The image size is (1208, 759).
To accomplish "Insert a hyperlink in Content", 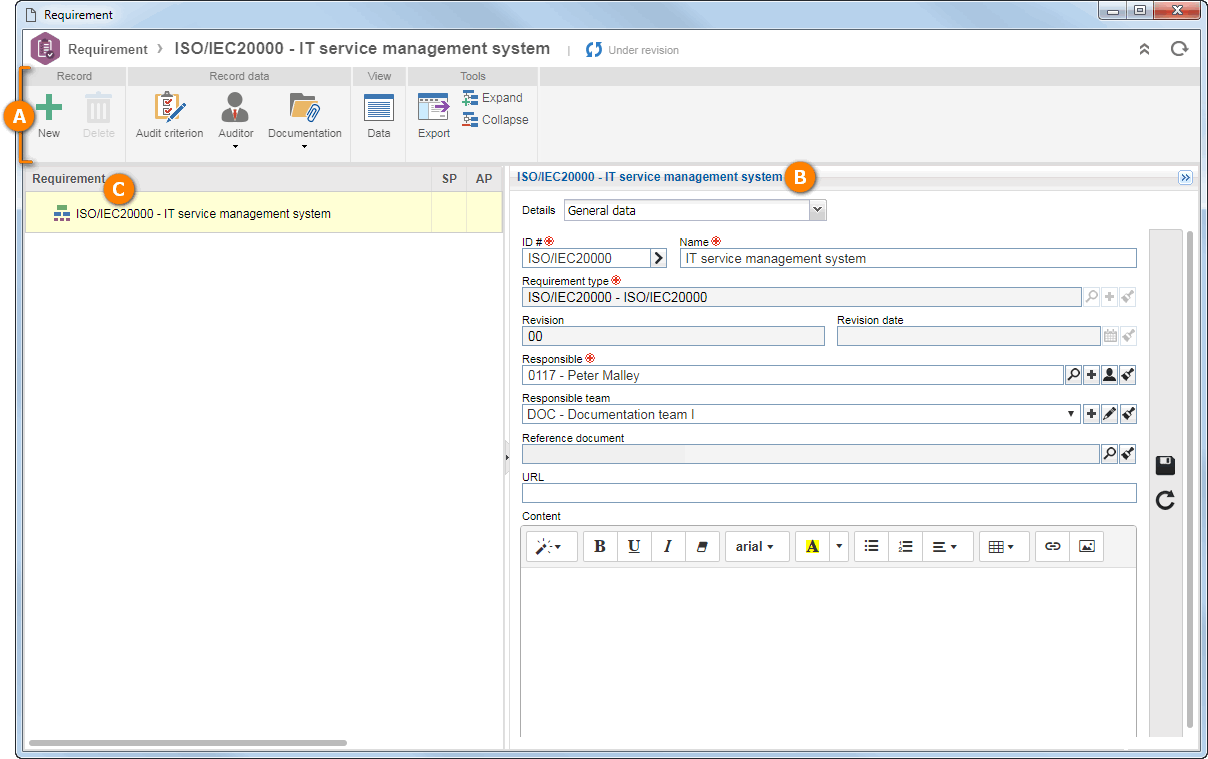I will click(1052, 547).
